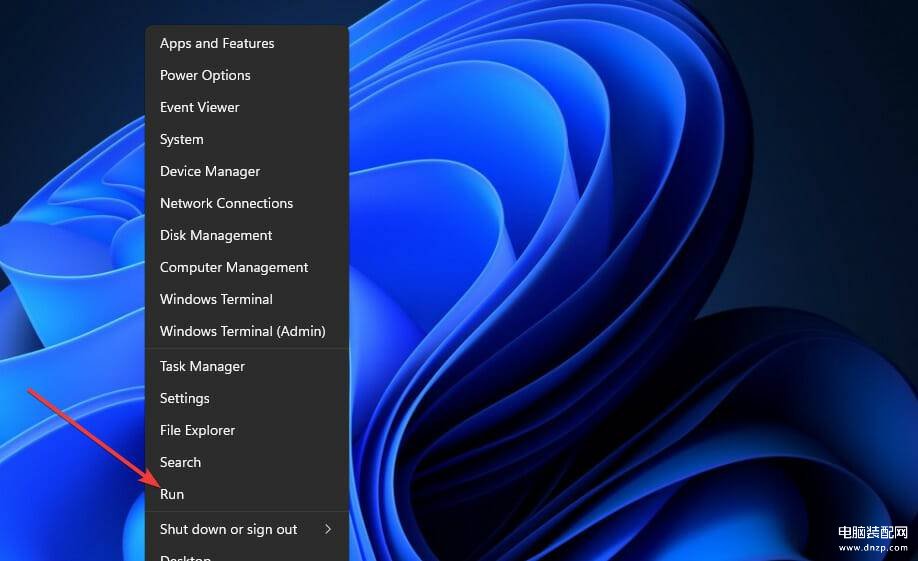Launch Windows Terminal (Admin)
Image resolution: width=918 pixels, height=561 pixels.
pyautogui.click(x=246, y=331)
